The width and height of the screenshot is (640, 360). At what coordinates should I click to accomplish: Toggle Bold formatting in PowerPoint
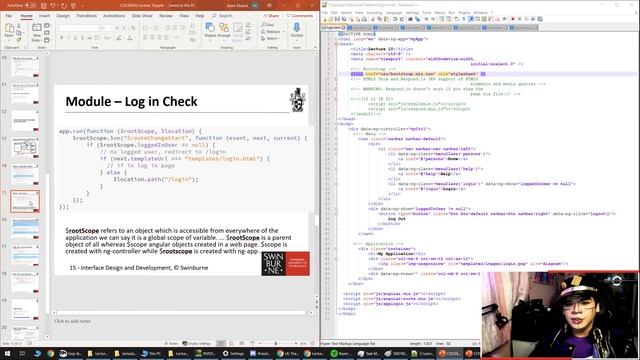[61, 38]
